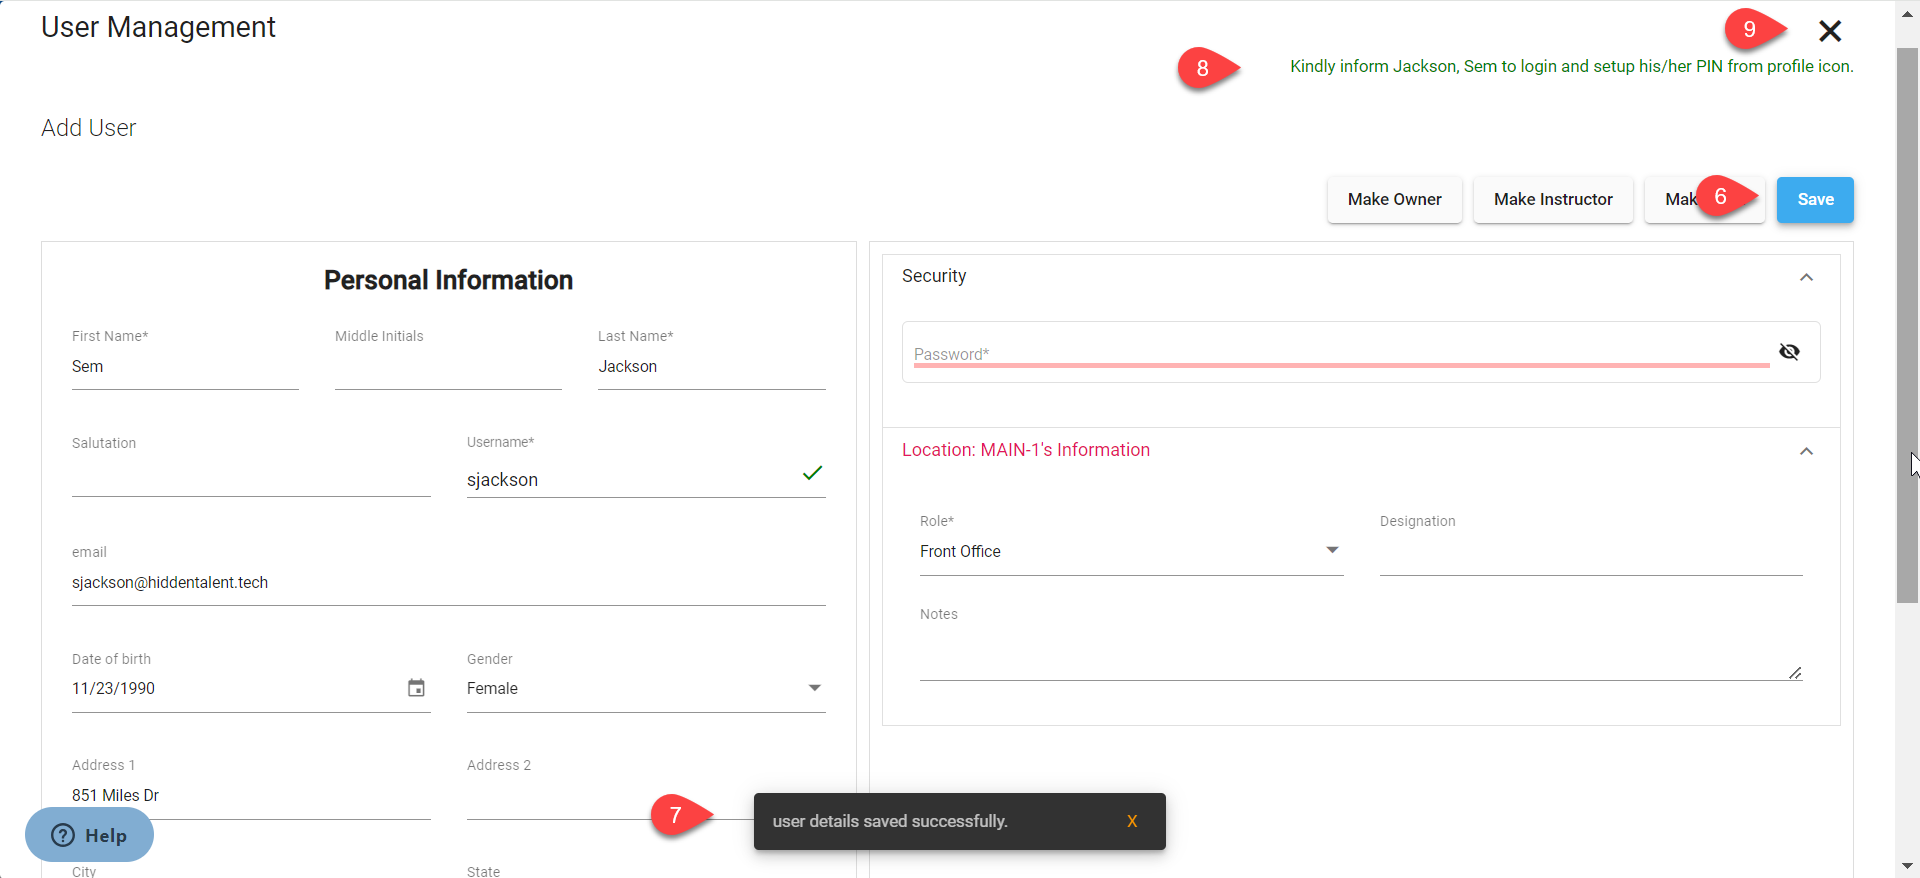Click the Make Owner button
Viewport: 1920px width, 878px height.
tap(1394, 200)
